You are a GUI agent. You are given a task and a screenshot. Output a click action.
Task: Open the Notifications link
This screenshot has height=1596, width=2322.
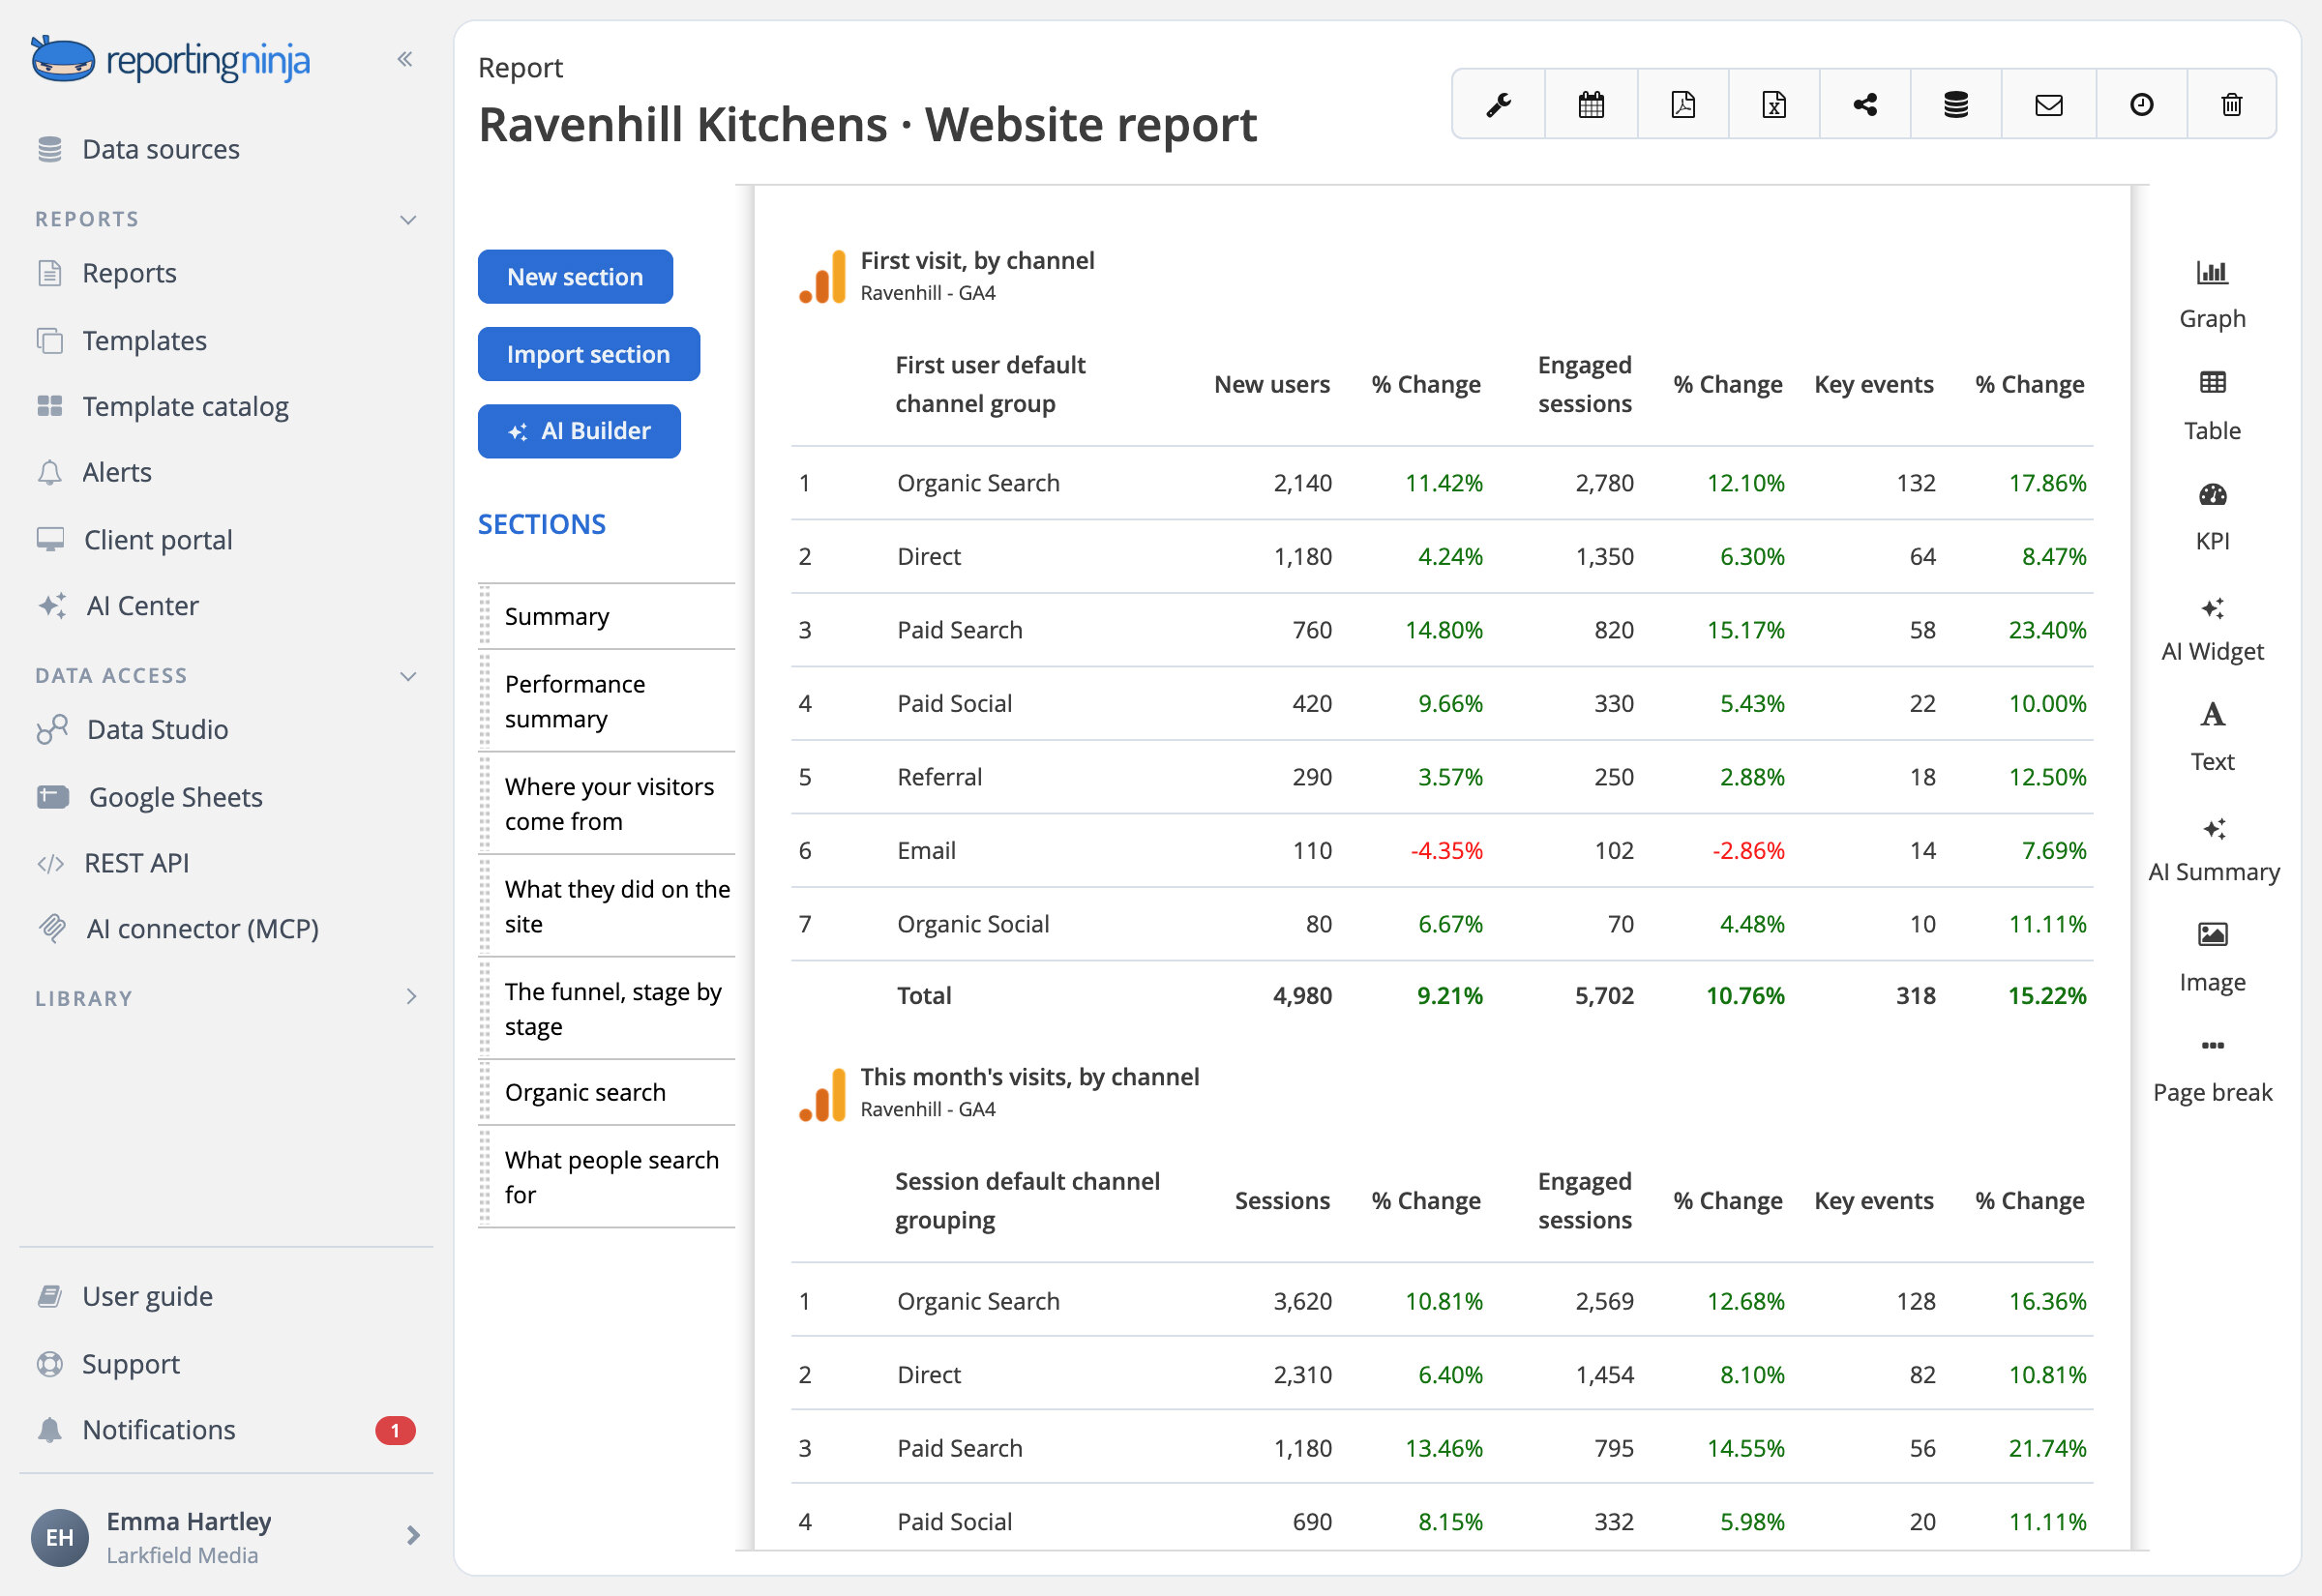[x=226, y=1430]
